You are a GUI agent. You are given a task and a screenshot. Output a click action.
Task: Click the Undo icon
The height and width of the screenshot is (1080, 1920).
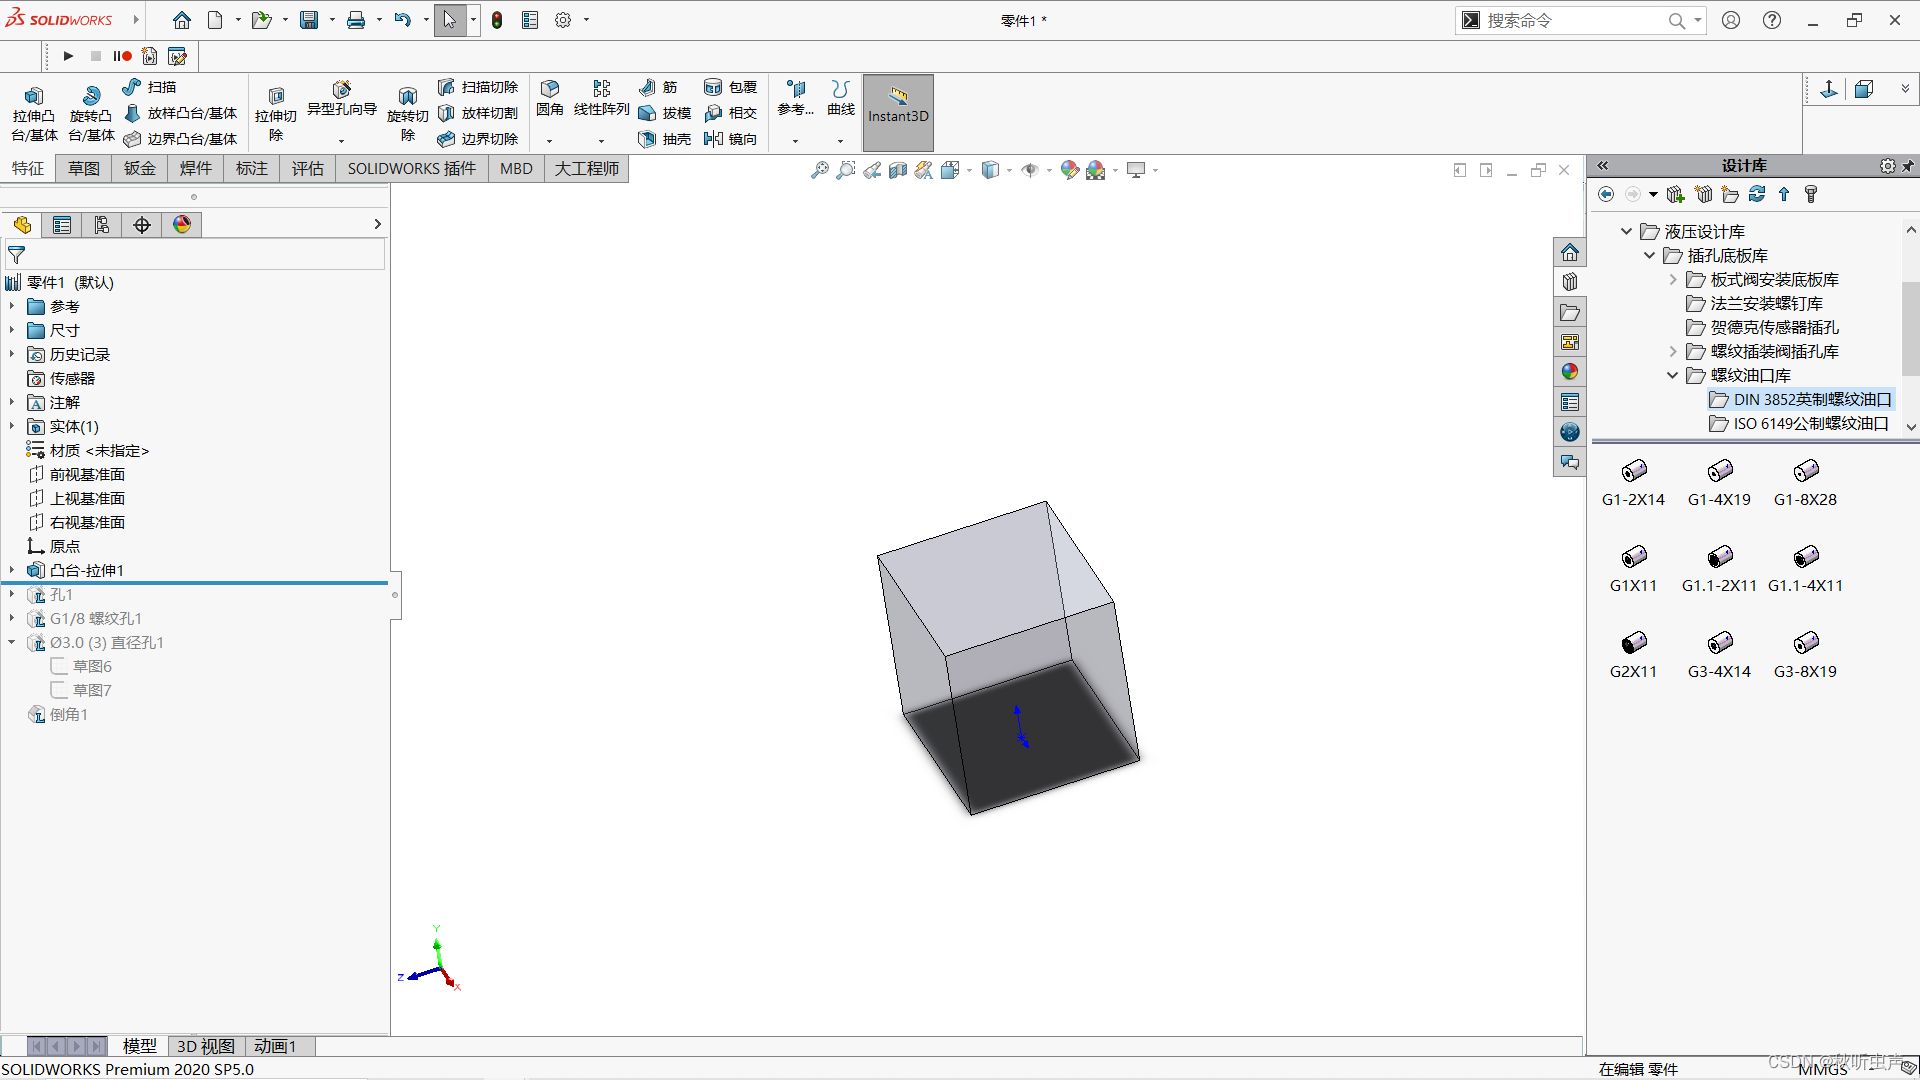(x=402, y=20)
